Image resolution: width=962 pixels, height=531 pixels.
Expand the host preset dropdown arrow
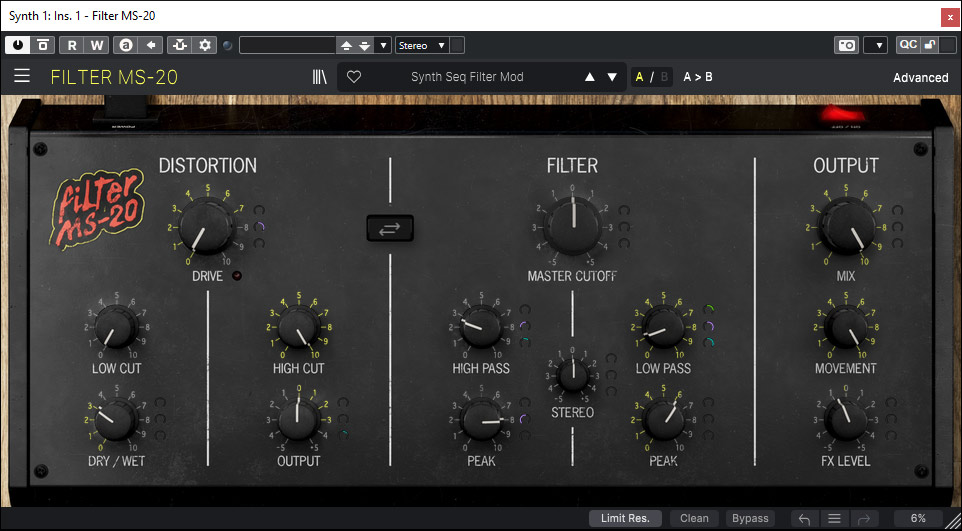pyautogui.click(x=383, y=45)
